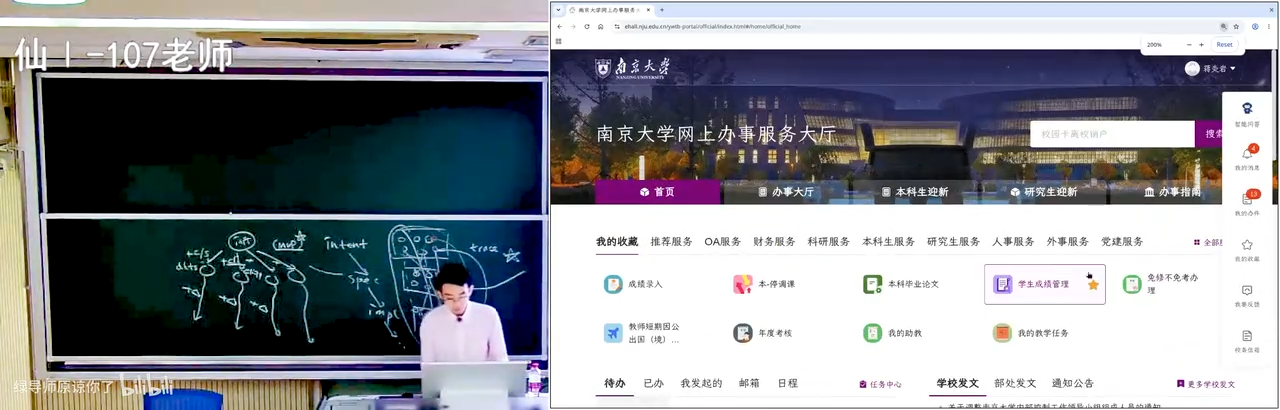
Task: Reload the page with refresh icon
Action: coord(587,26)
